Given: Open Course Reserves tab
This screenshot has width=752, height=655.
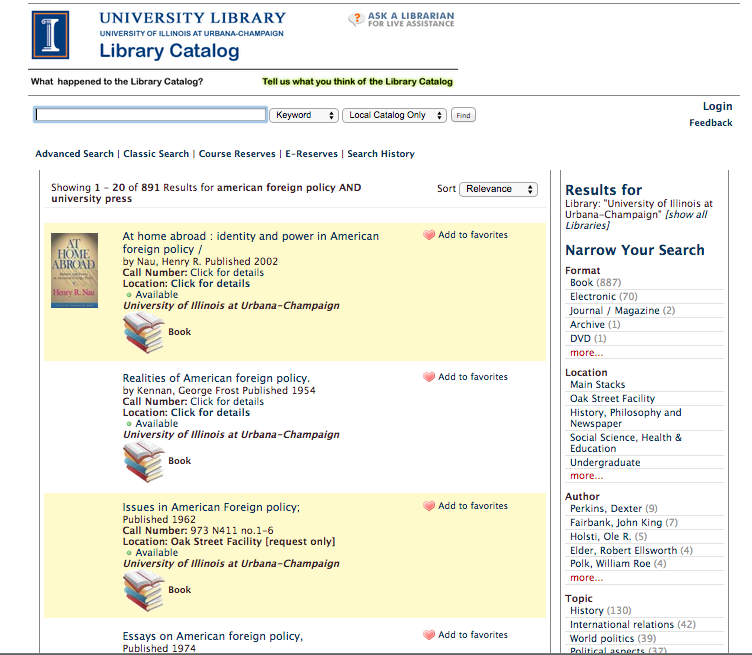Looking at the screenshot, I should [238, 154].
